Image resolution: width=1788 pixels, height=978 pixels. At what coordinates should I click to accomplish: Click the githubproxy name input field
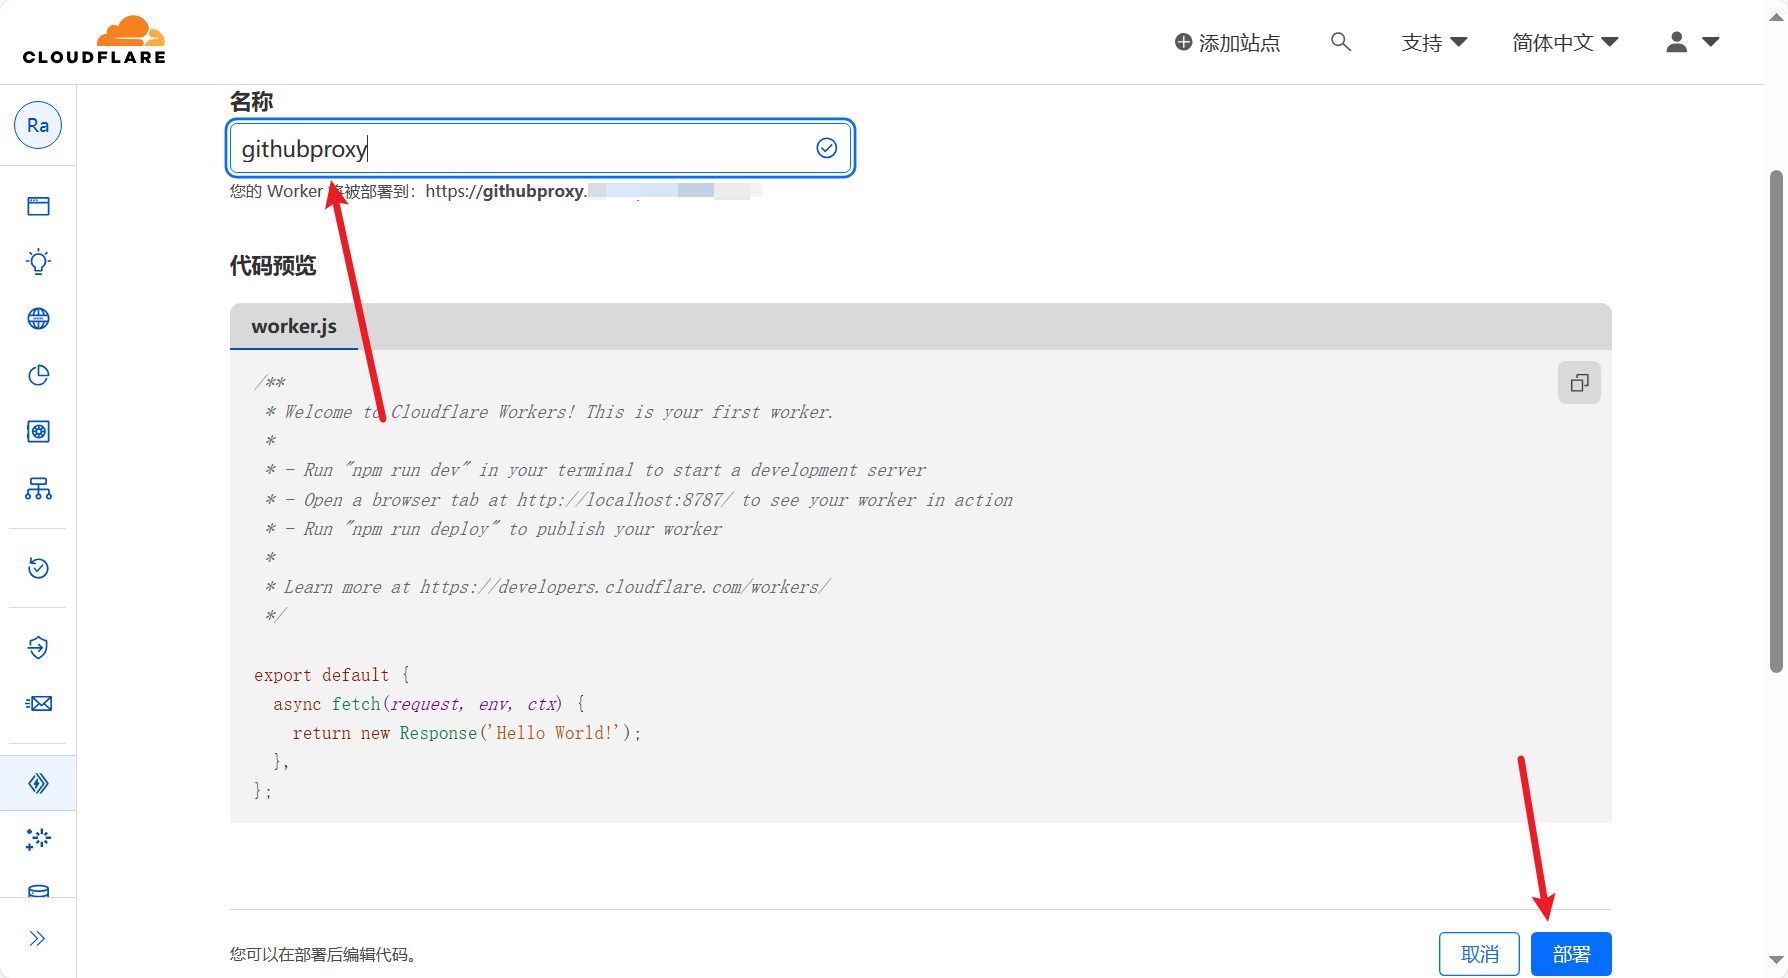(x=520, y=149)
